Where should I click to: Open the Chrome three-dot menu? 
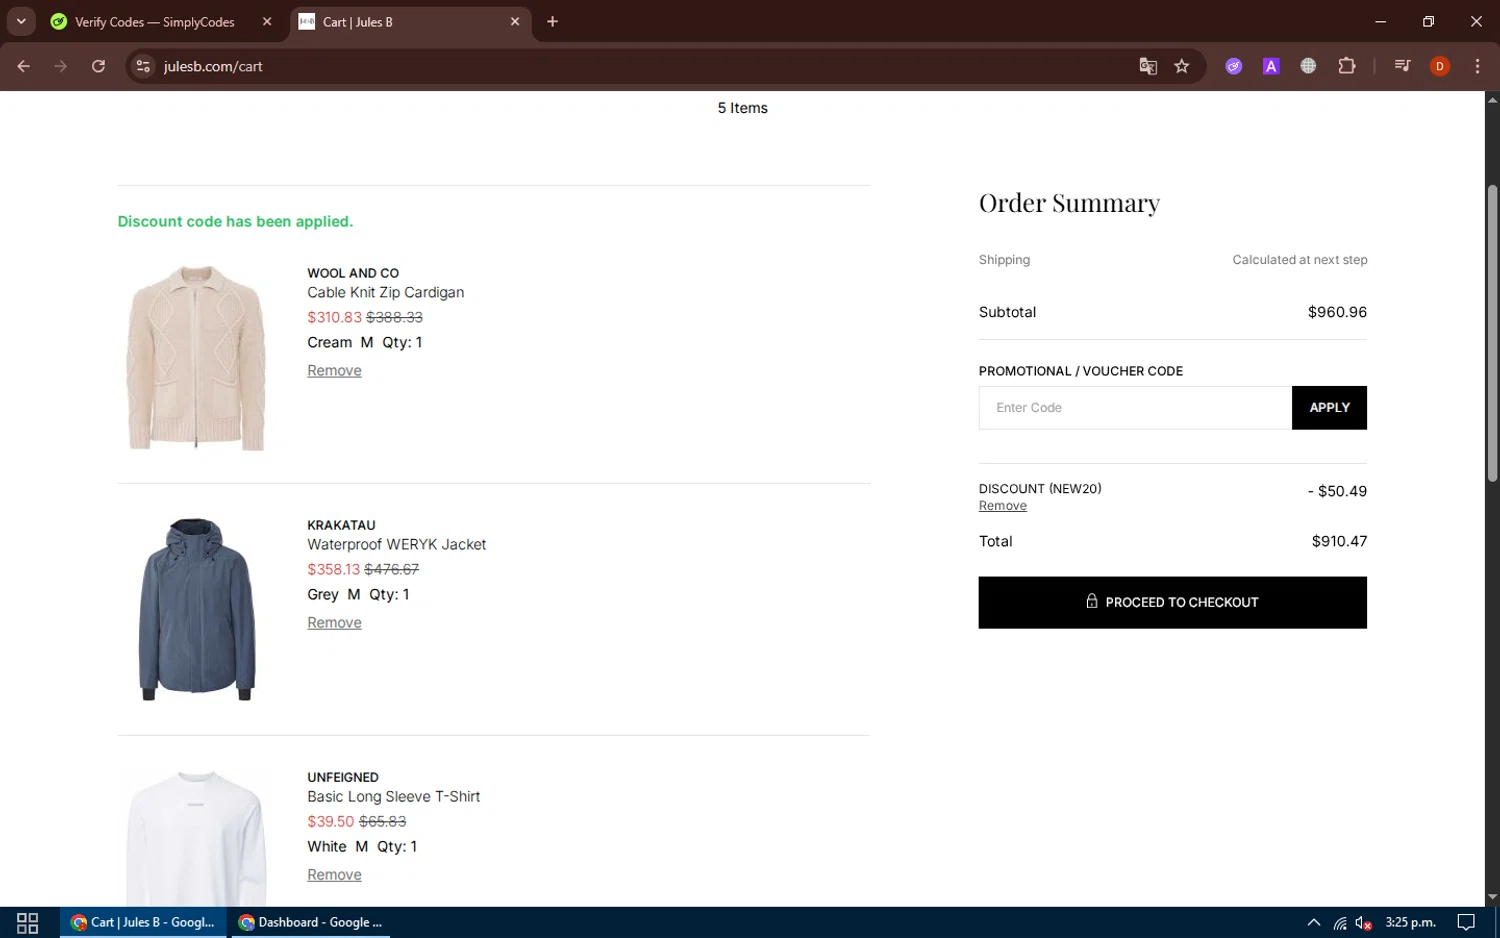[x=1477, y=66]
